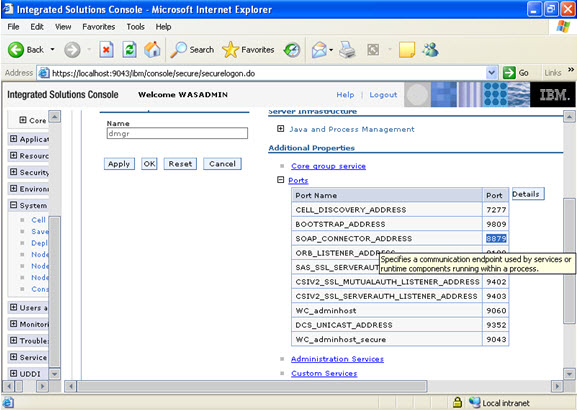Click the DCS_UNICAST_ADDRESS row name
577x410 pixels.
click(344, 325)
